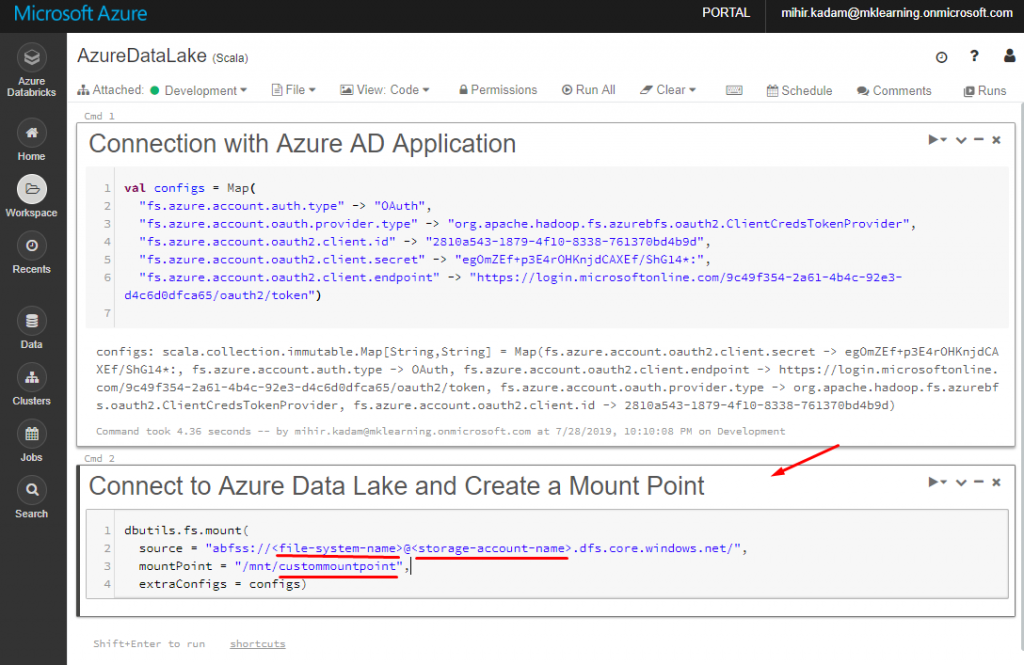Open the help question mark icon
The image size is (1024, 665).
pyautogui.click(x=974, y=56)
